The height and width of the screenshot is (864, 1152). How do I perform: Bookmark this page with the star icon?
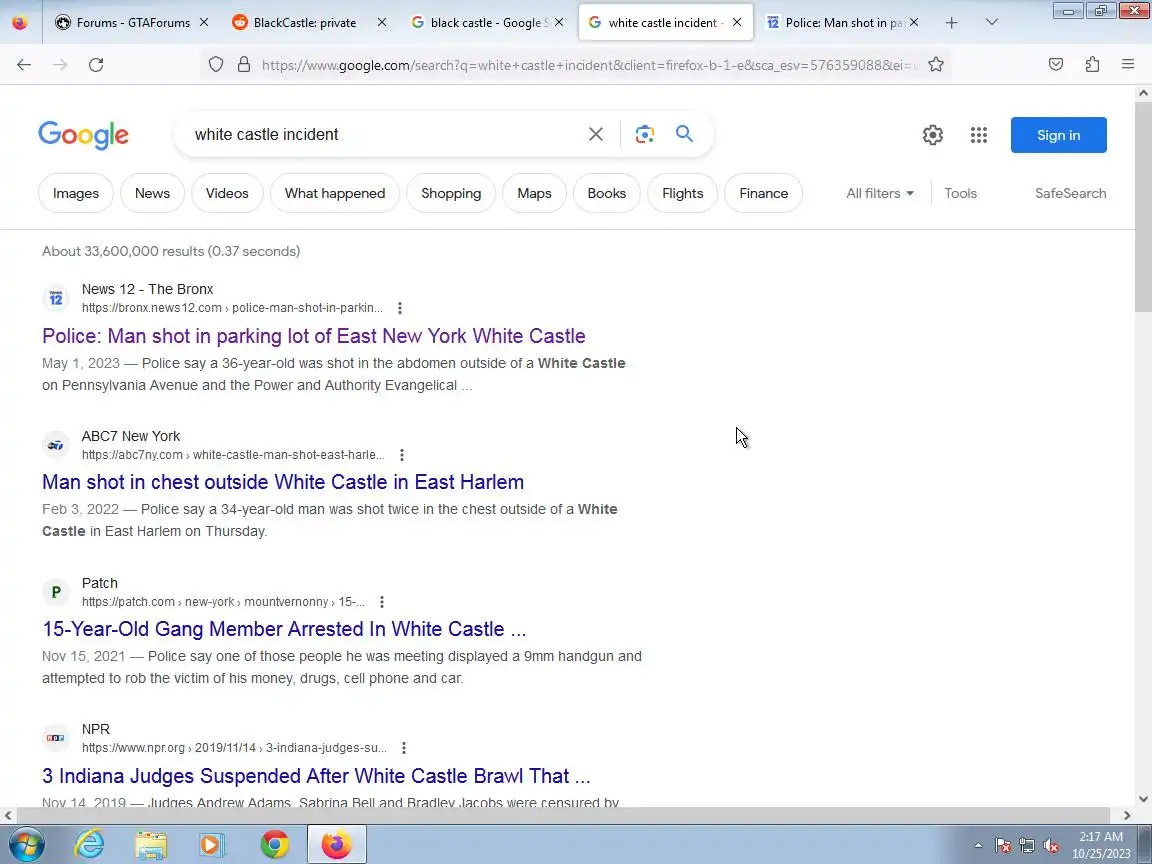coord(935,65)
